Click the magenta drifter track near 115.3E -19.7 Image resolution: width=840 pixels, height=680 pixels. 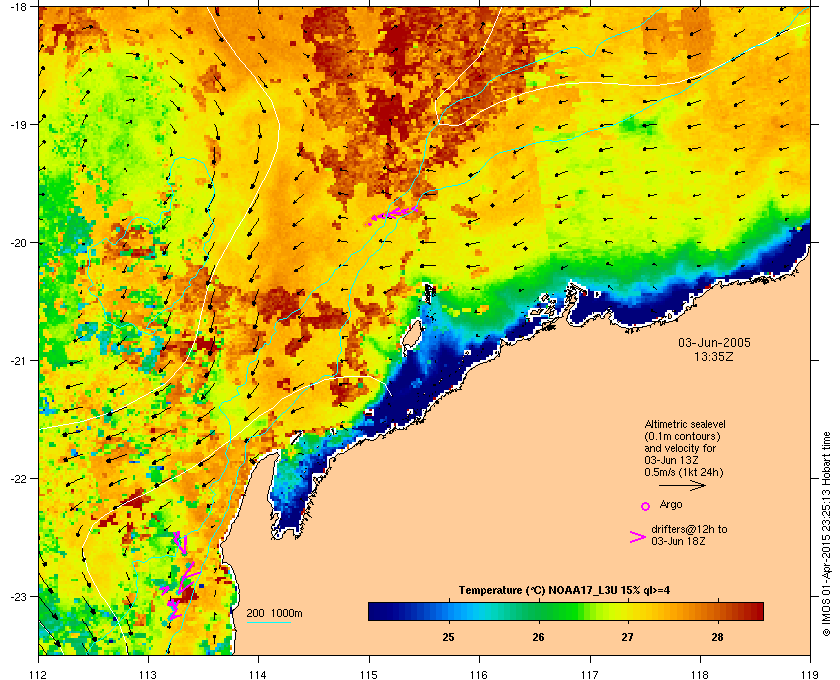tap(394, 214)
